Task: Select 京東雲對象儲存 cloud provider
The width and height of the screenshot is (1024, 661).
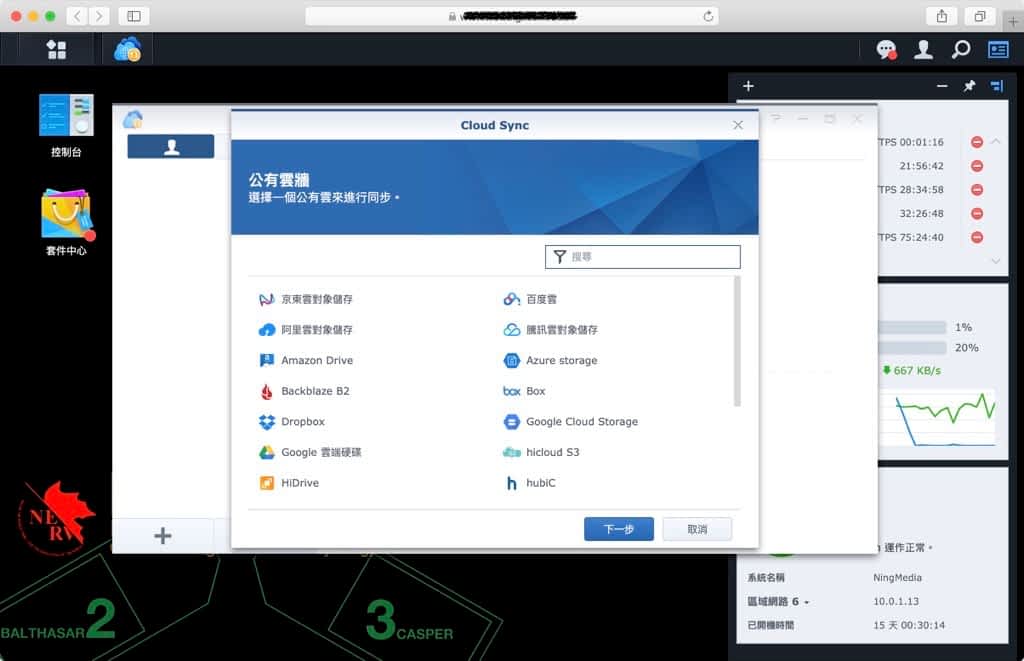Action: [306, 299]
